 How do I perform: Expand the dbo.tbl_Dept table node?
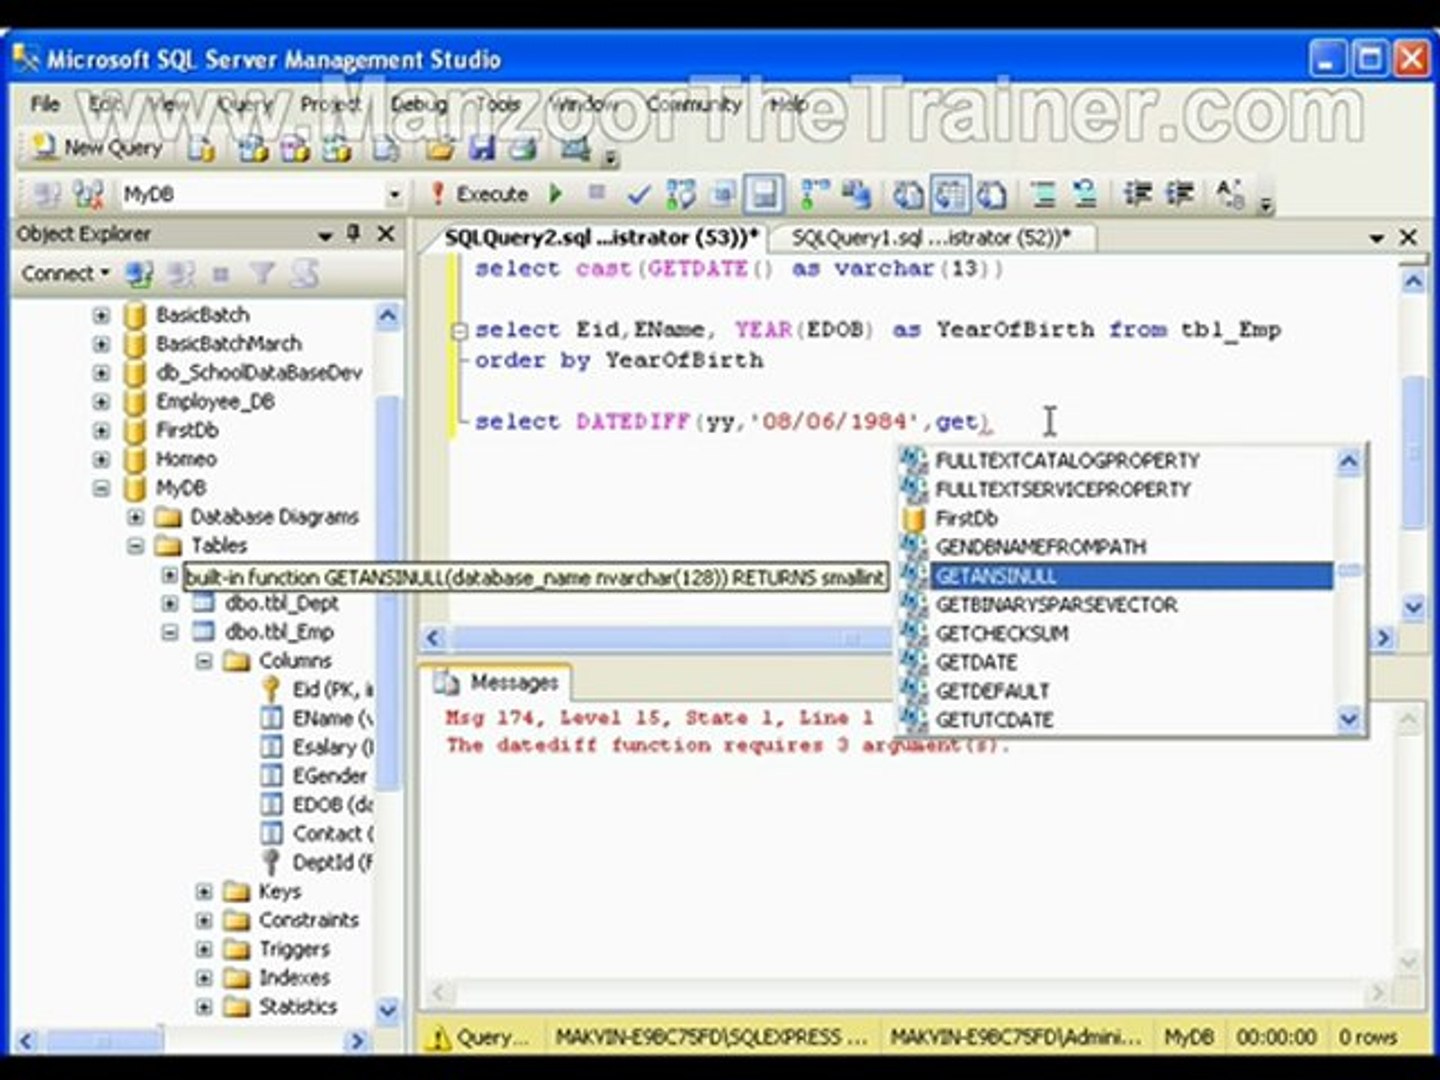170,604
